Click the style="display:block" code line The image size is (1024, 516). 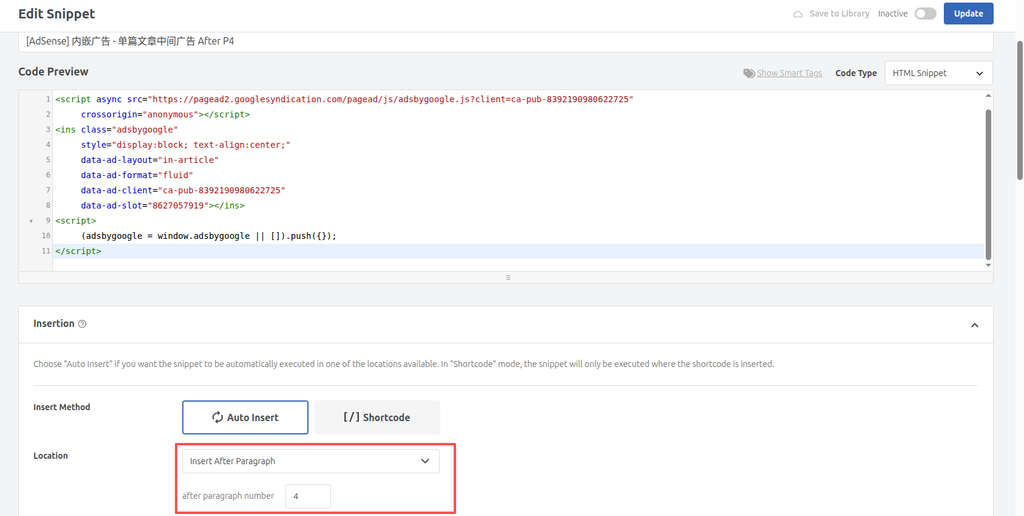[185, 144]
